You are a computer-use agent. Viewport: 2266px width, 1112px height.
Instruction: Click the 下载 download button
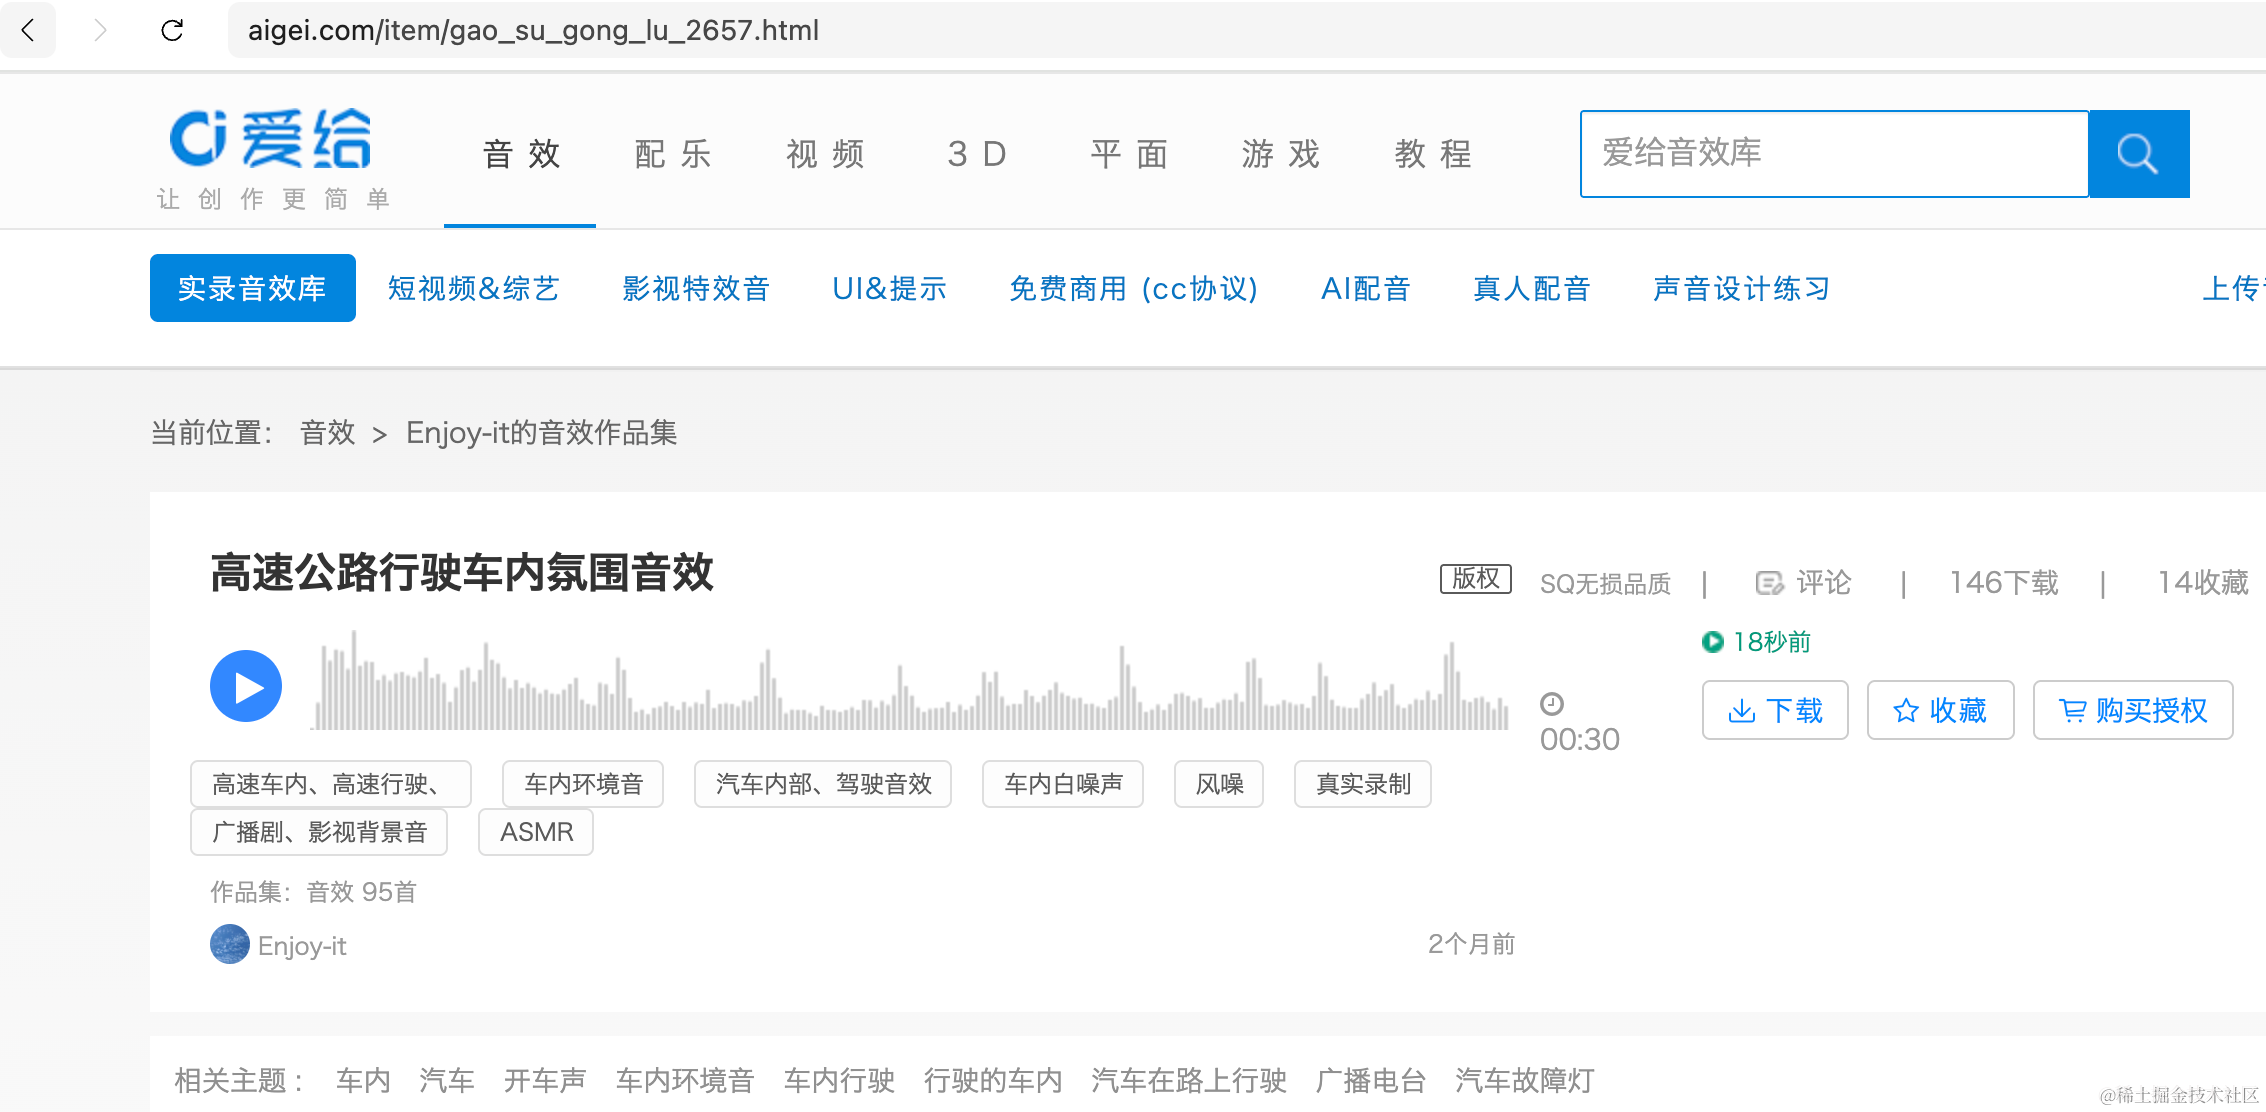1775,710
